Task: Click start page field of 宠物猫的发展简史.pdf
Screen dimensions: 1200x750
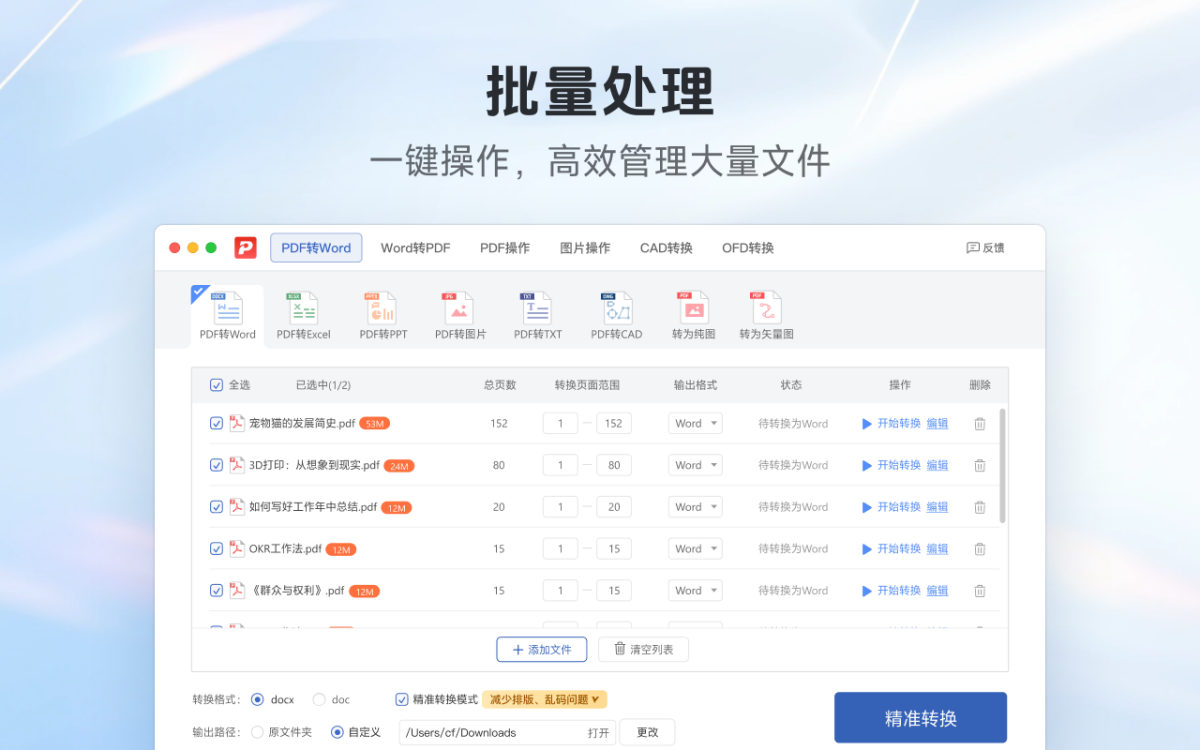Action: pos(560,424)
